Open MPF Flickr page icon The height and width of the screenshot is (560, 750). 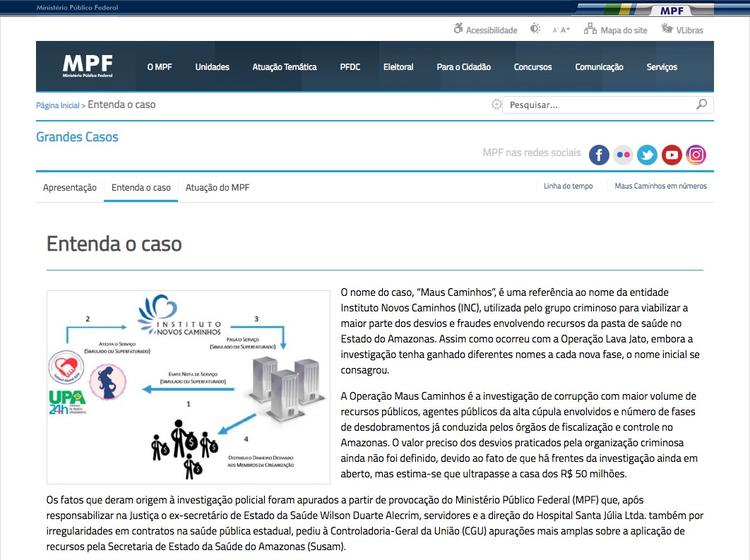pos(623,154)
